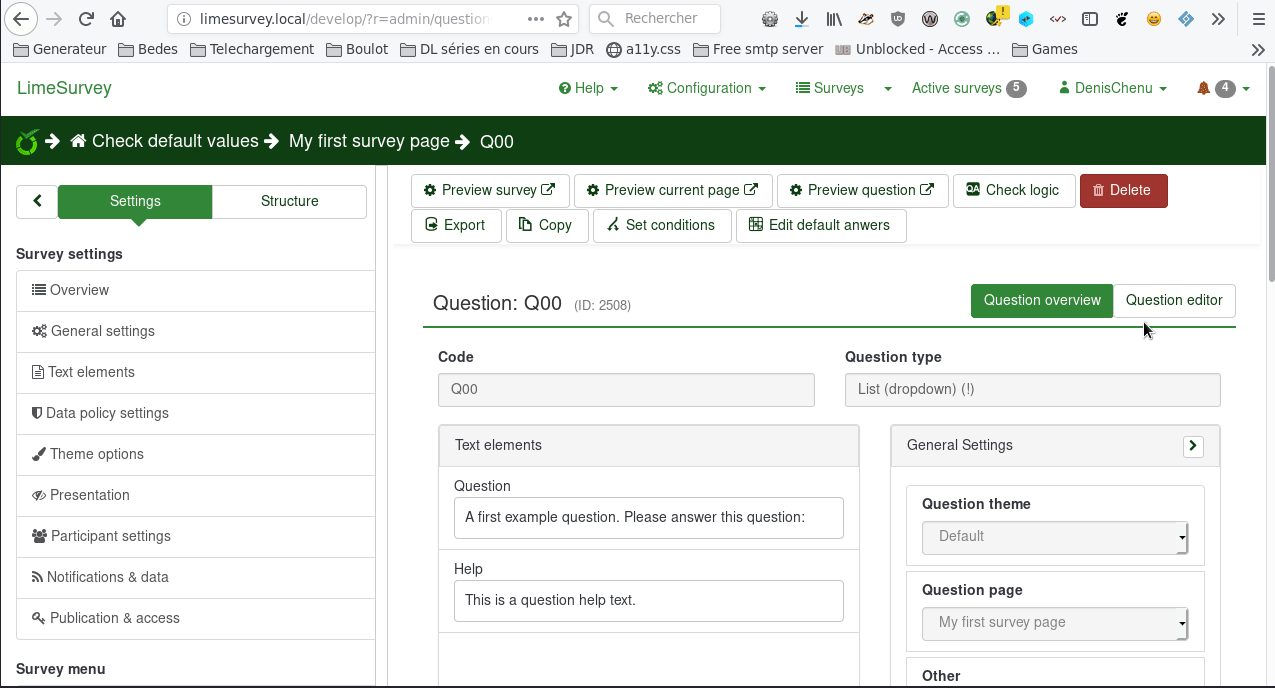Open Edit default answers

[x=820, y=225]
